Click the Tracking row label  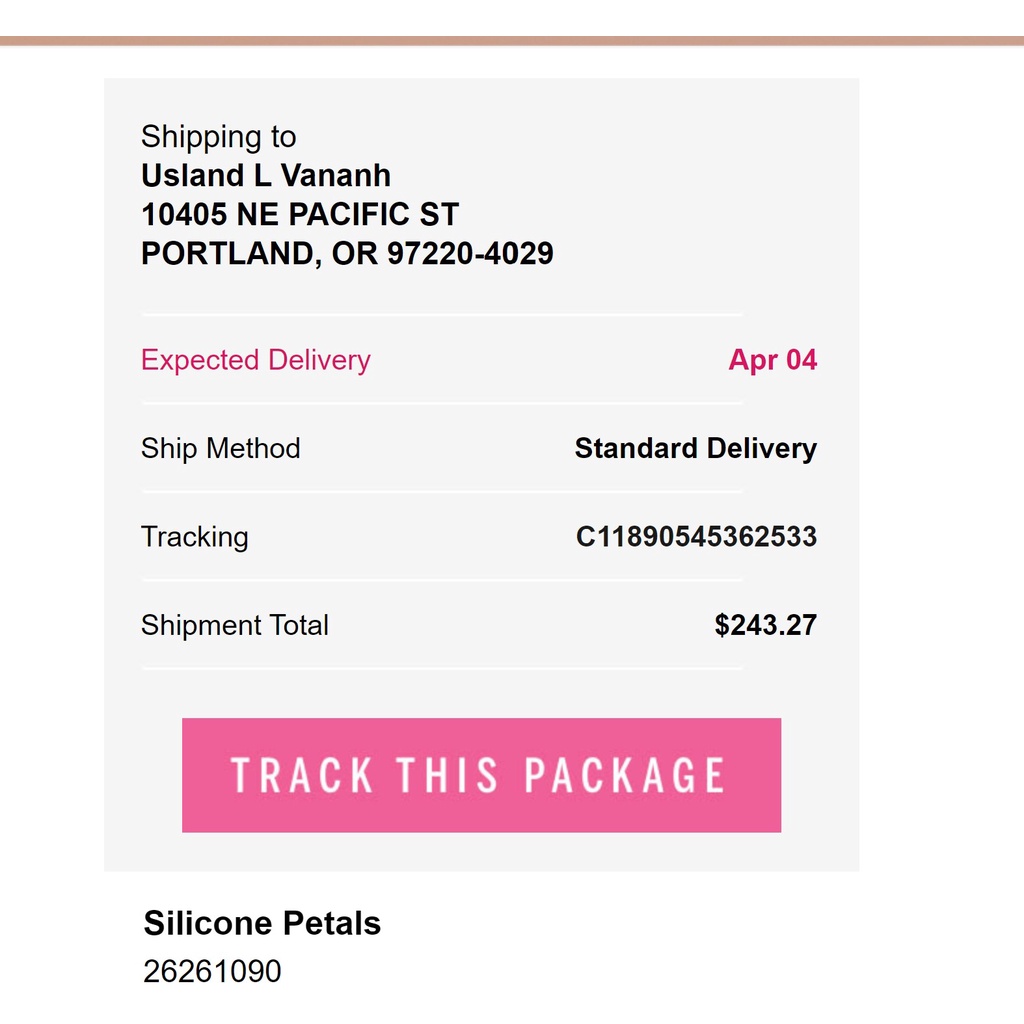coord(194,537)
